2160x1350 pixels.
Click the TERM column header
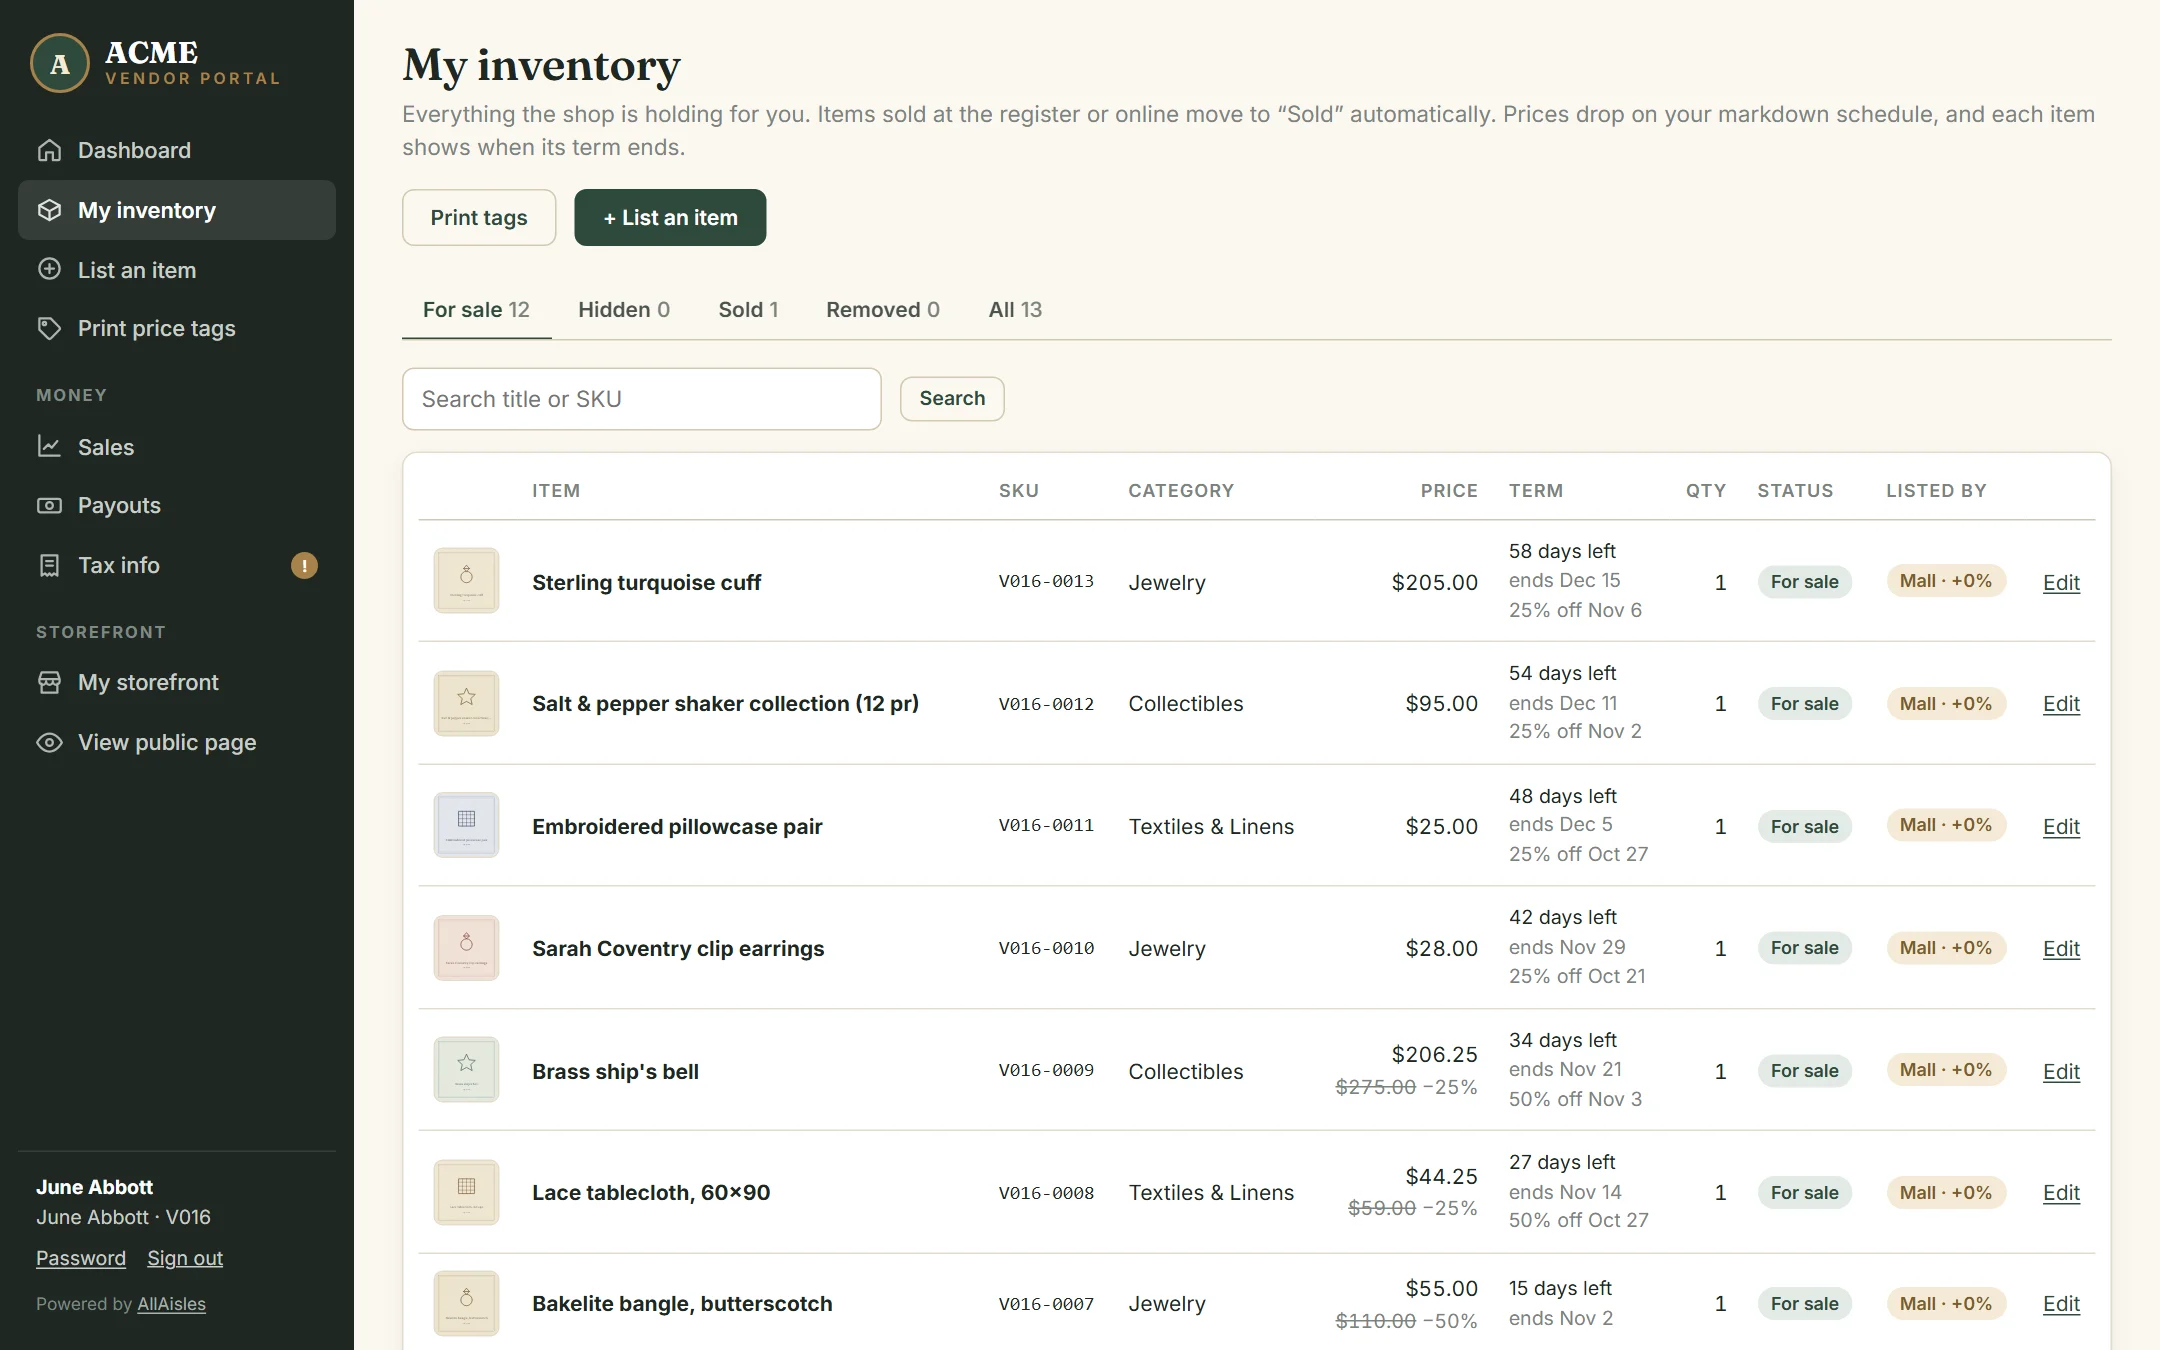(x=1536, y=490)
